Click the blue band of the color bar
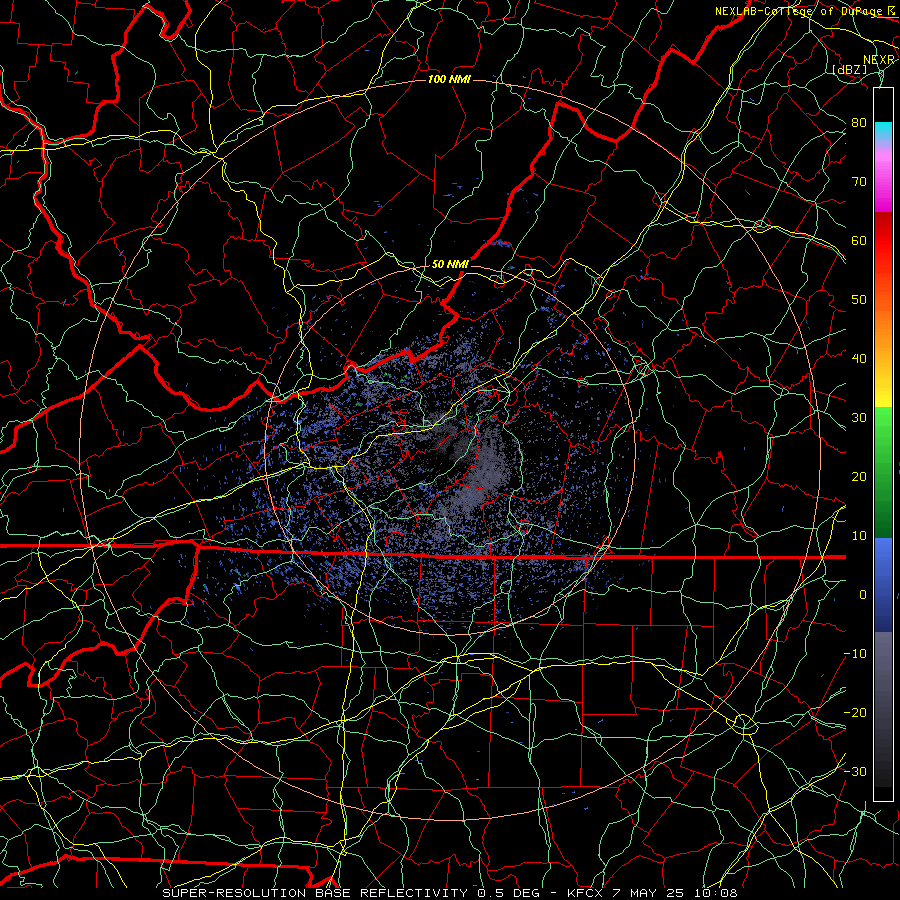The height and width of the screenshot is (900, 900). click(883, 585)
